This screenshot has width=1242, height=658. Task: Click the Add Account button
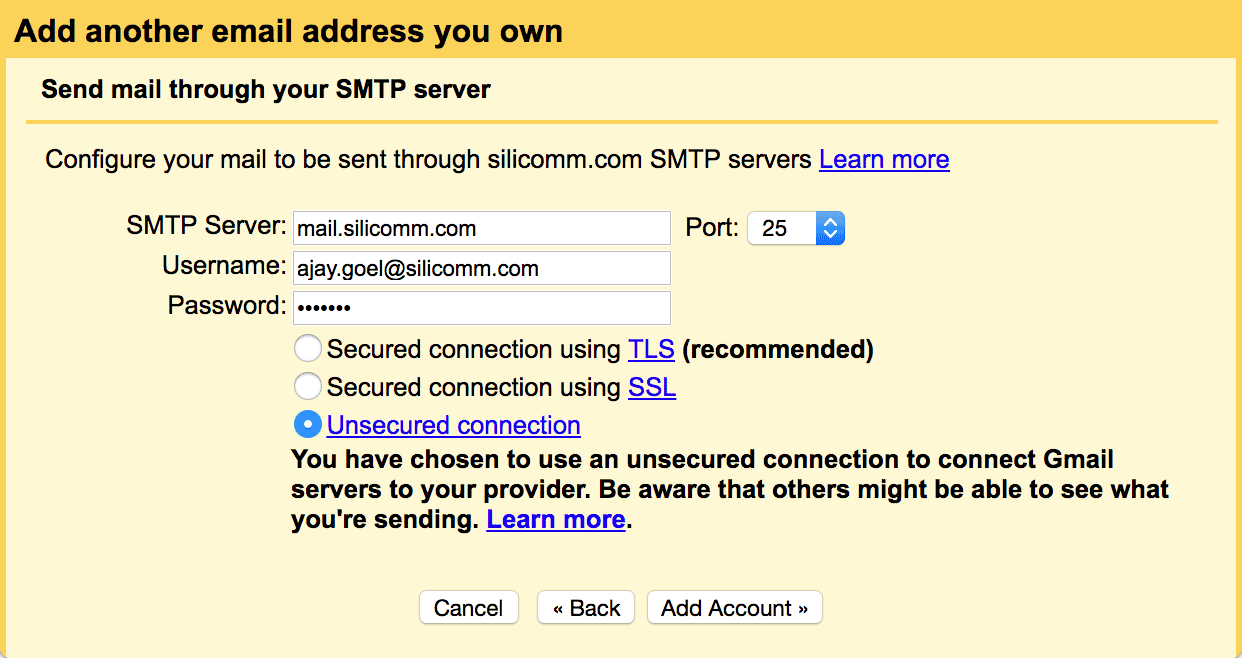(734, 607)
